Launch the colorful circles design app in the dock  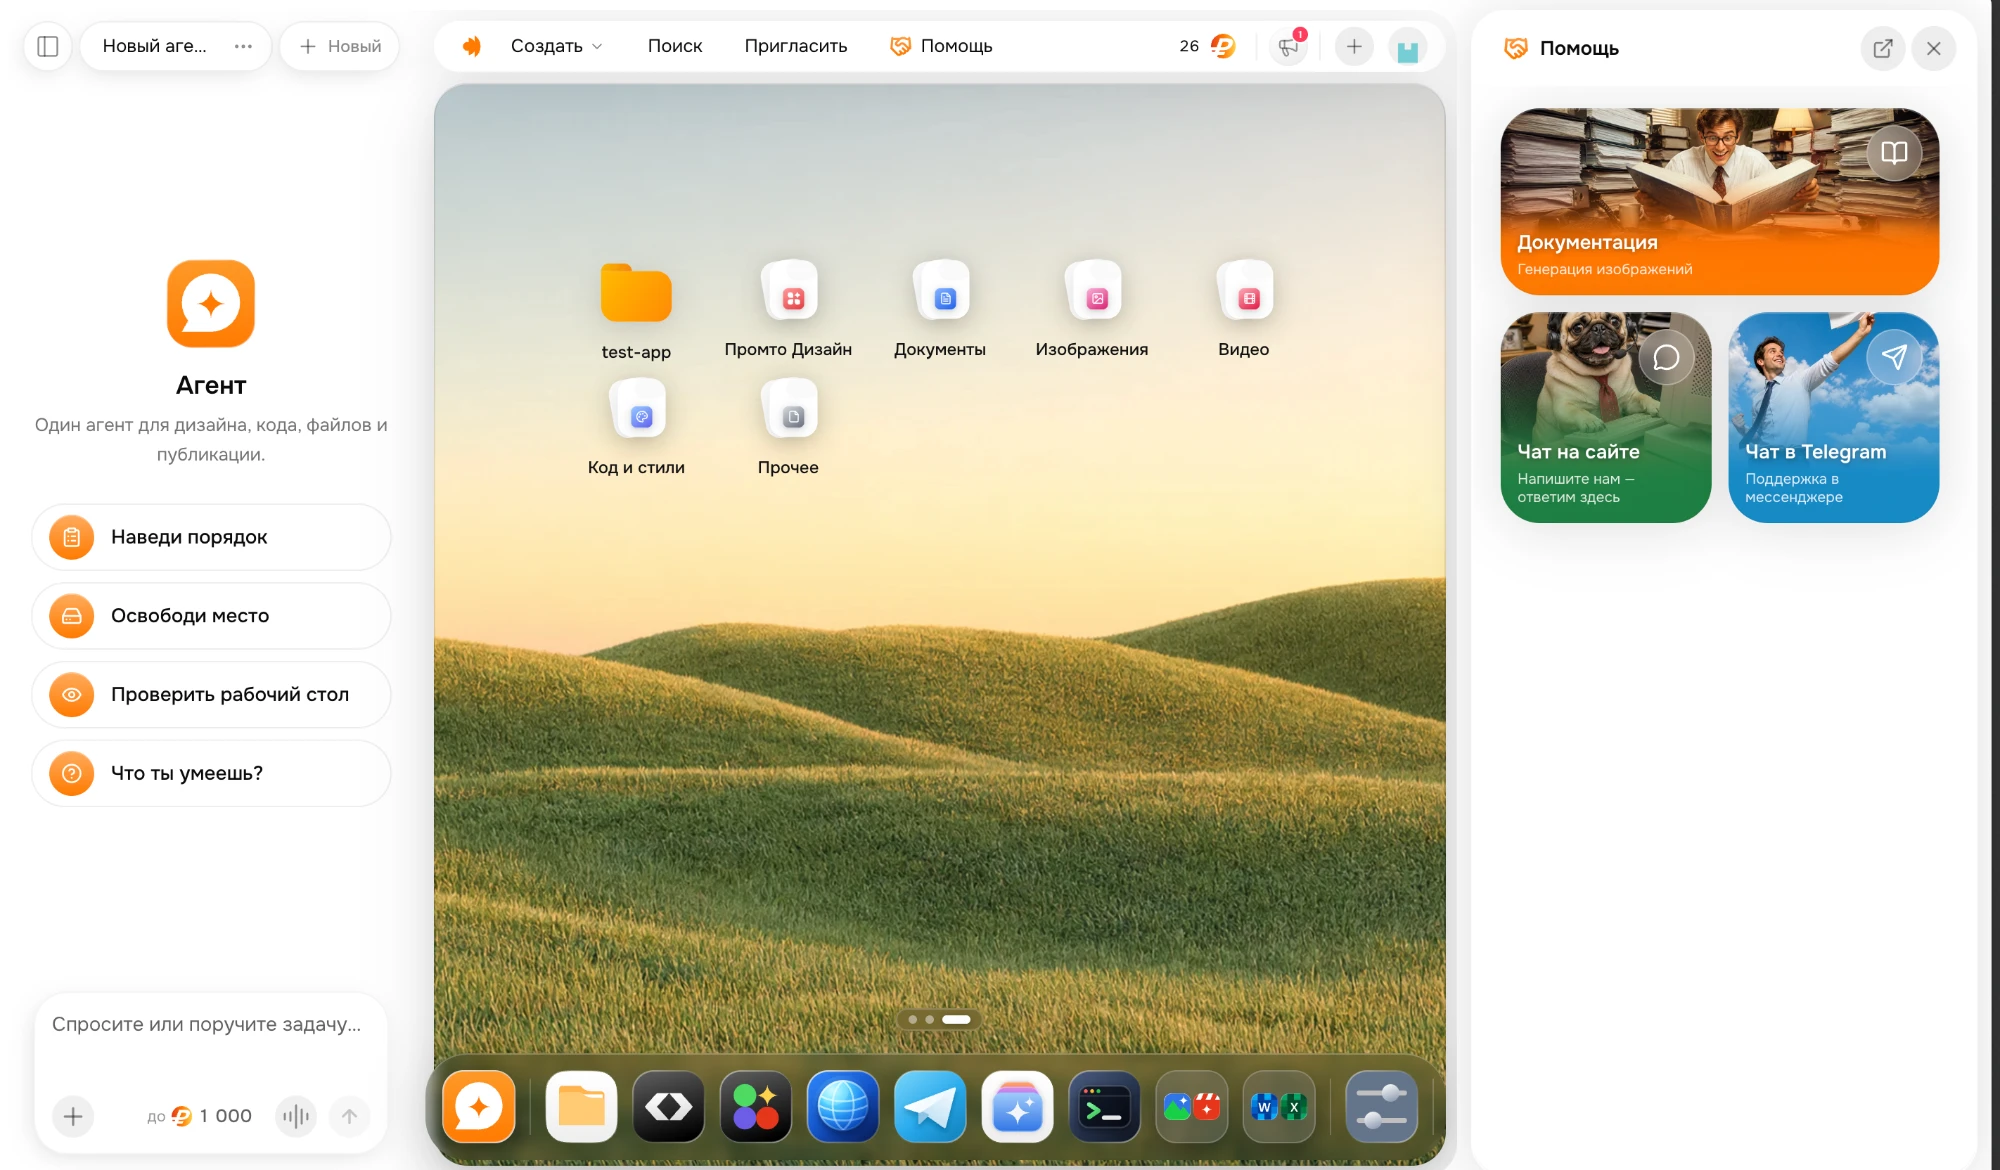click(756, 1107)
